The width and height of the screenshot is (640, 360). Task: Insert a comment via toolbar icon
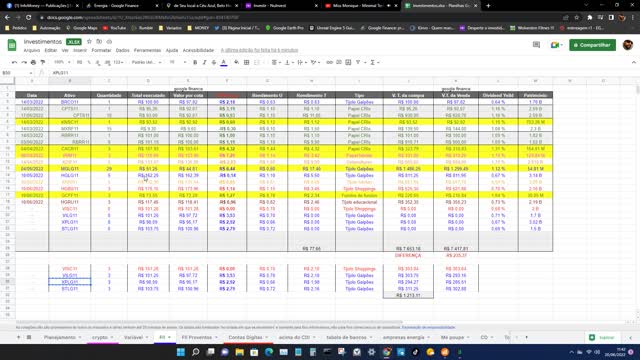pyautogui.click(x=339, y=62)
